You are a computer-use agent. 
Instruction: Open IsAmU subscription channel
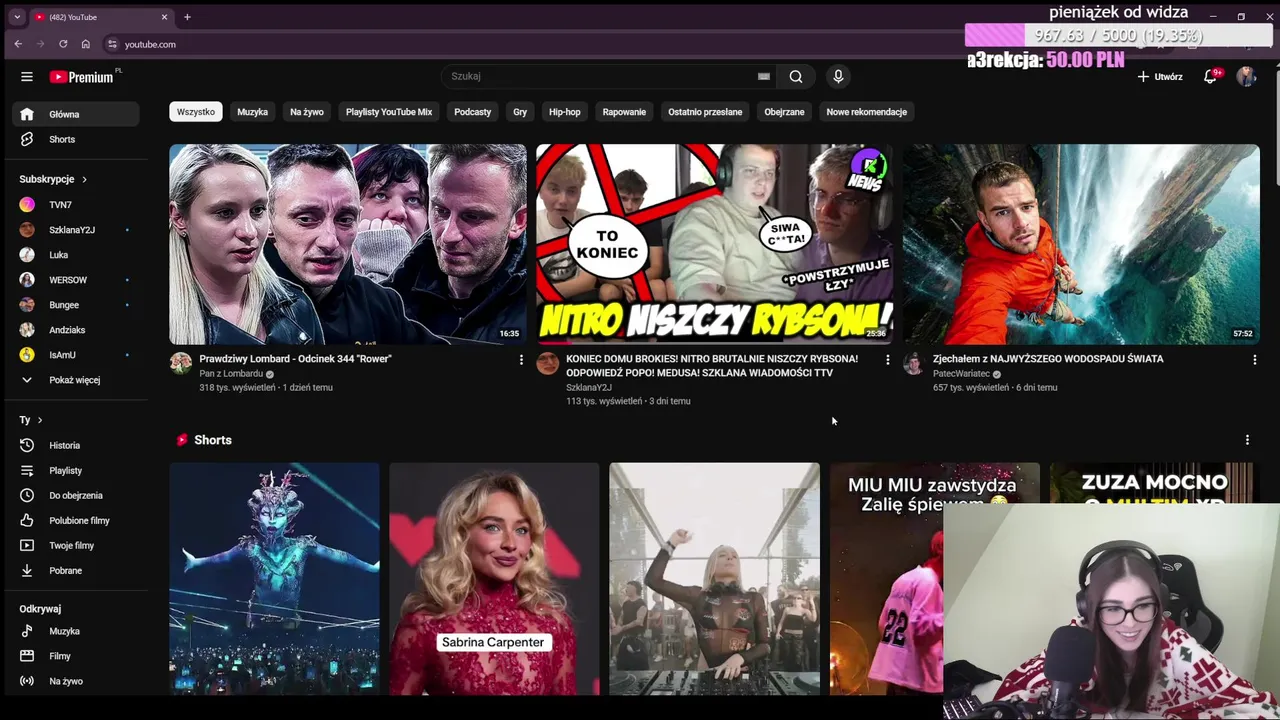click(76, 355)
